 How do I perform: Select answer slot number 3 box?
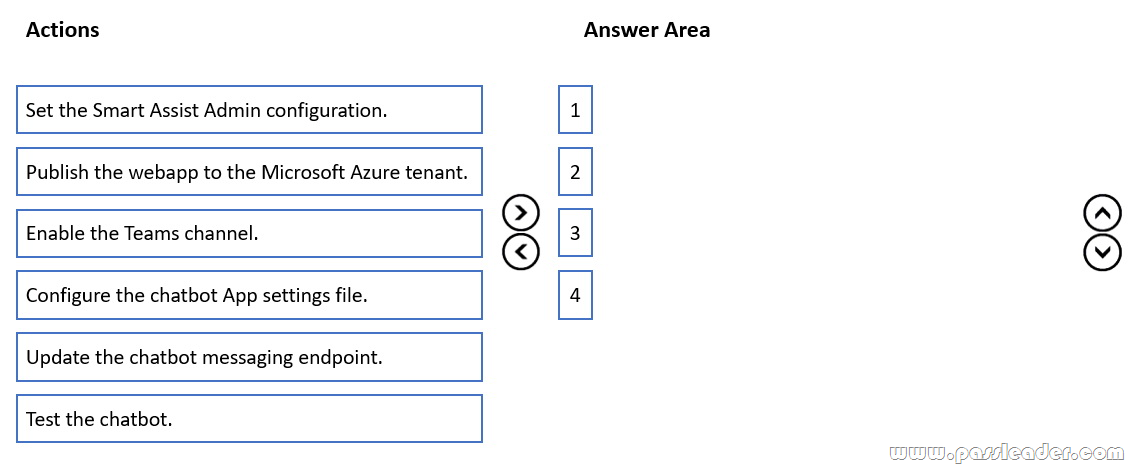pos(575,234)
